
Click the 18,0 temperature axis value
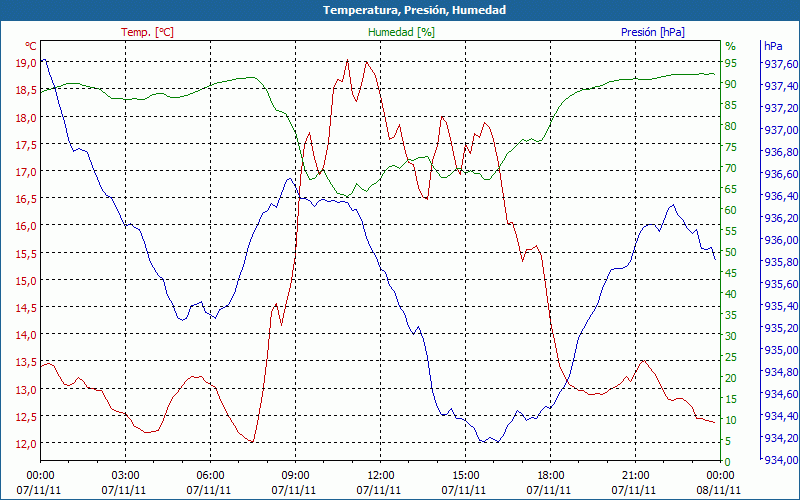pyautogui.click(x=27, y=118)
